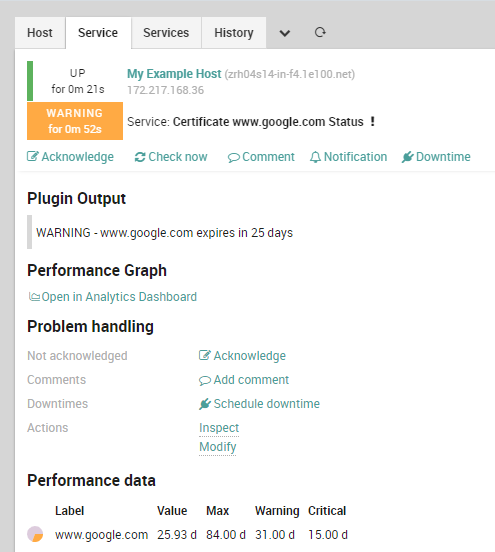Screen dimensions: 495x552
Task: Click the Check now refresh arrows icon
Action: coord(140,157)
